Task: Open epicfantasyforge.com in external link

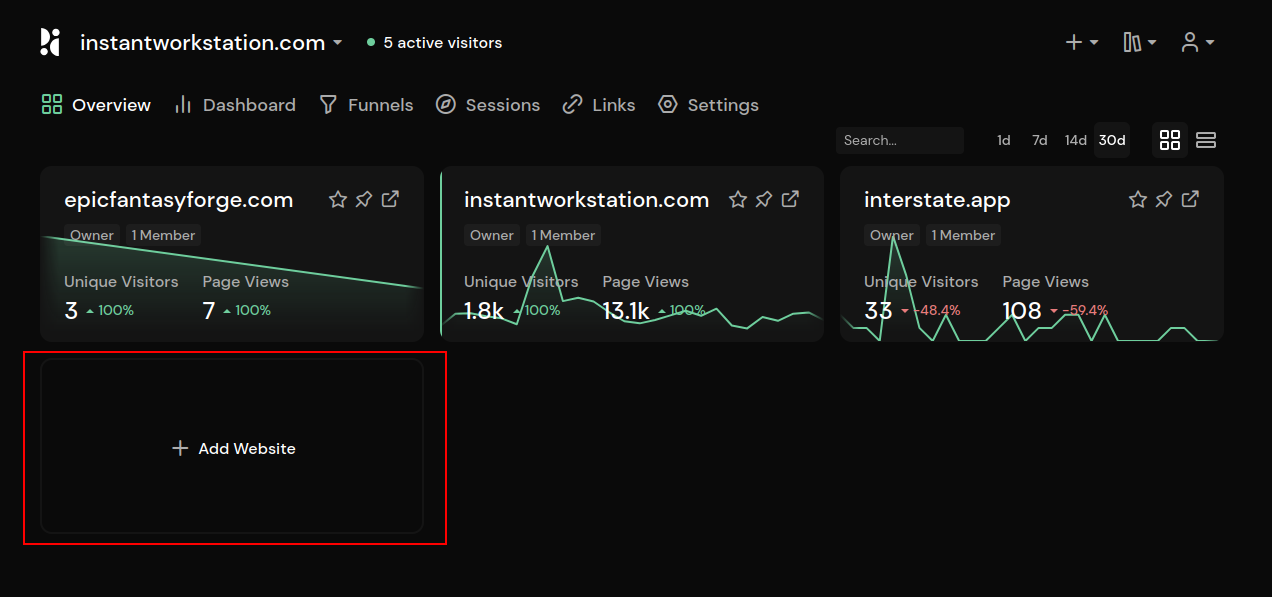Action: point(390,199)
